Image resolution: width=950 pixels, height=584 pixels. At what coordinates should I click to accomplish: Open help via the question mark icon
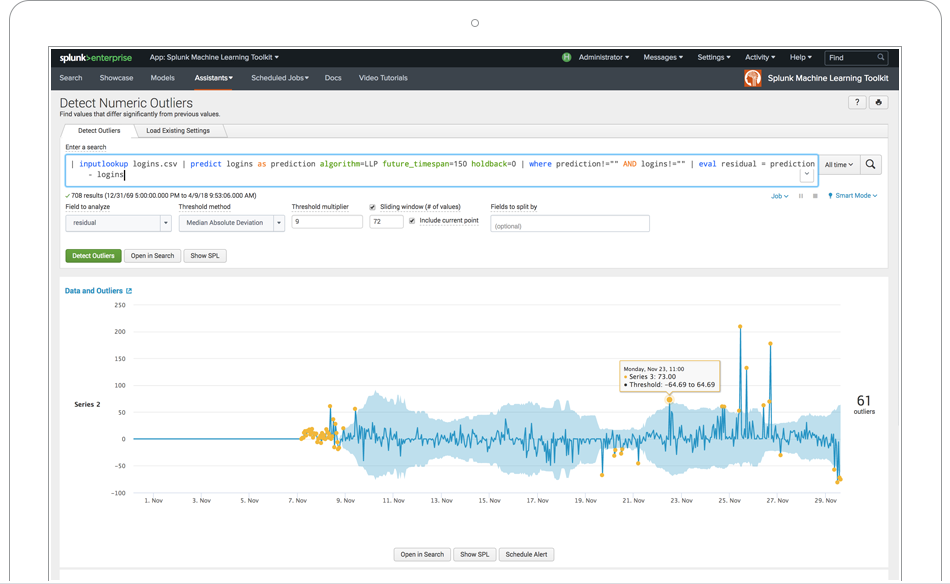[857, 102]
